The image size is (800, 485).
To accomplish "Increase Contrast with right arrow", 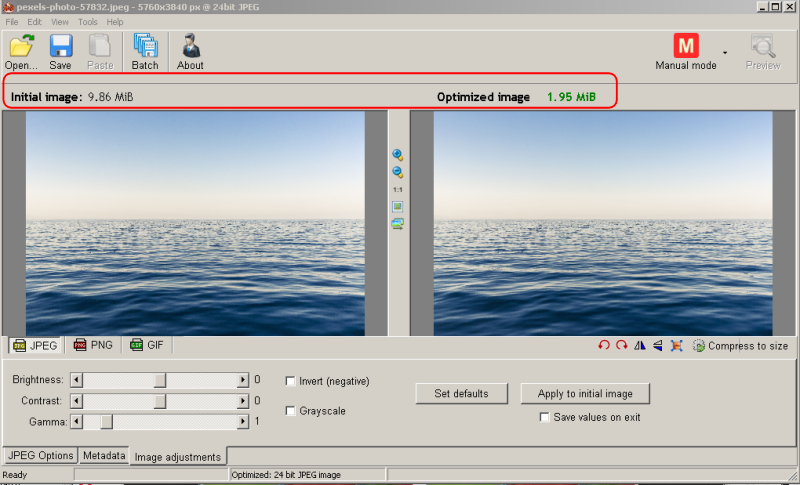I will click(243, 401).
